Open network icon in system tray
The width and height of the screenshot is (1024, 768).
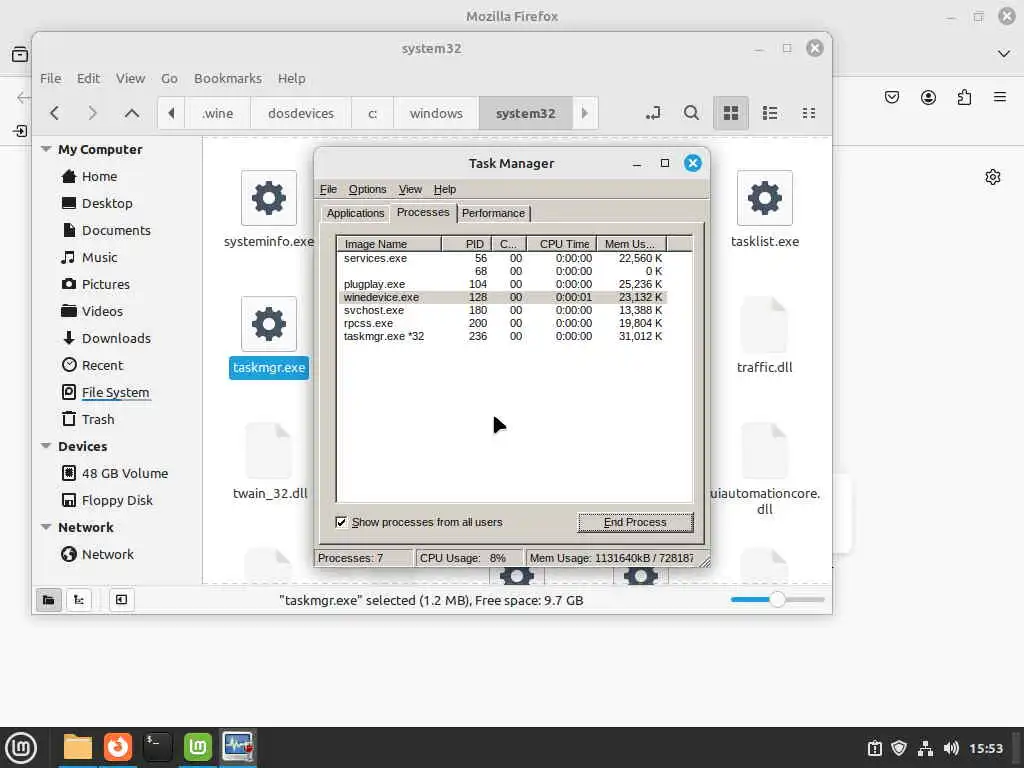925,748
